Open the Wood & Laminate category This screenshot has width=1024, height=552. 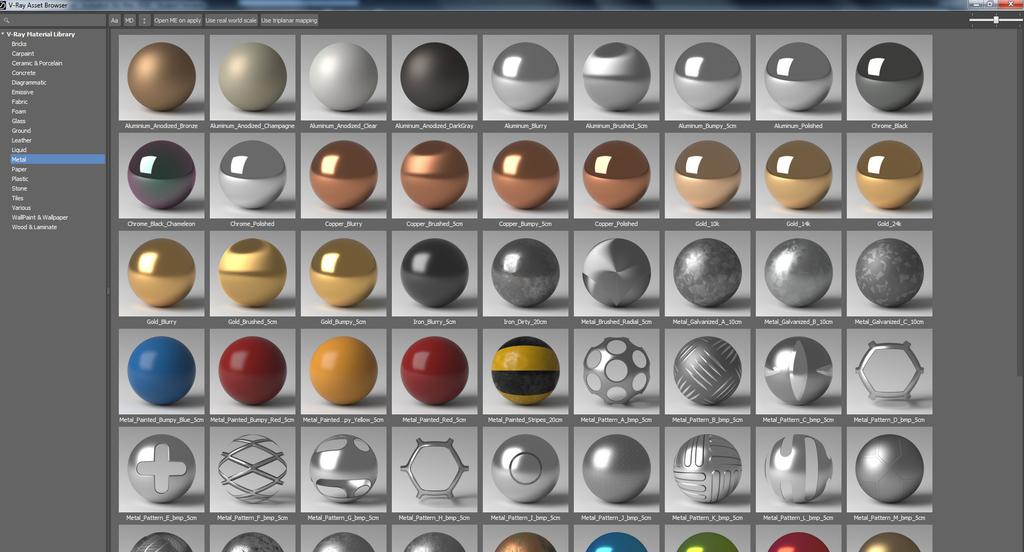pos(34,227)
